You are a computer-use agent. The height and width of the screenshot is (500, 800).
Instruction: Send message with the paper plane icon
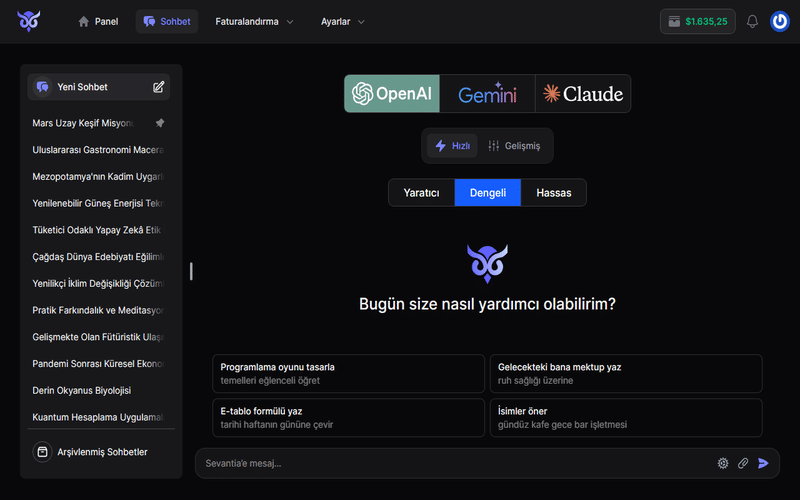764,463
